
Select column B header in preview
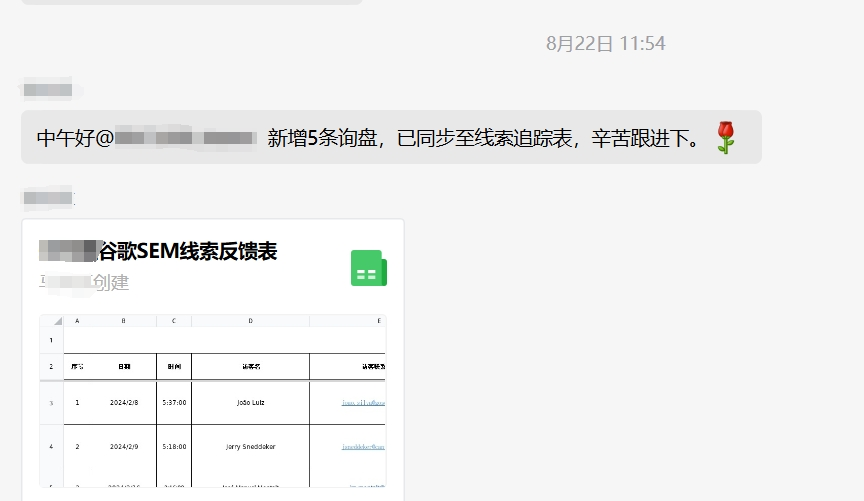pyautogui.click(x=124, y=321)
